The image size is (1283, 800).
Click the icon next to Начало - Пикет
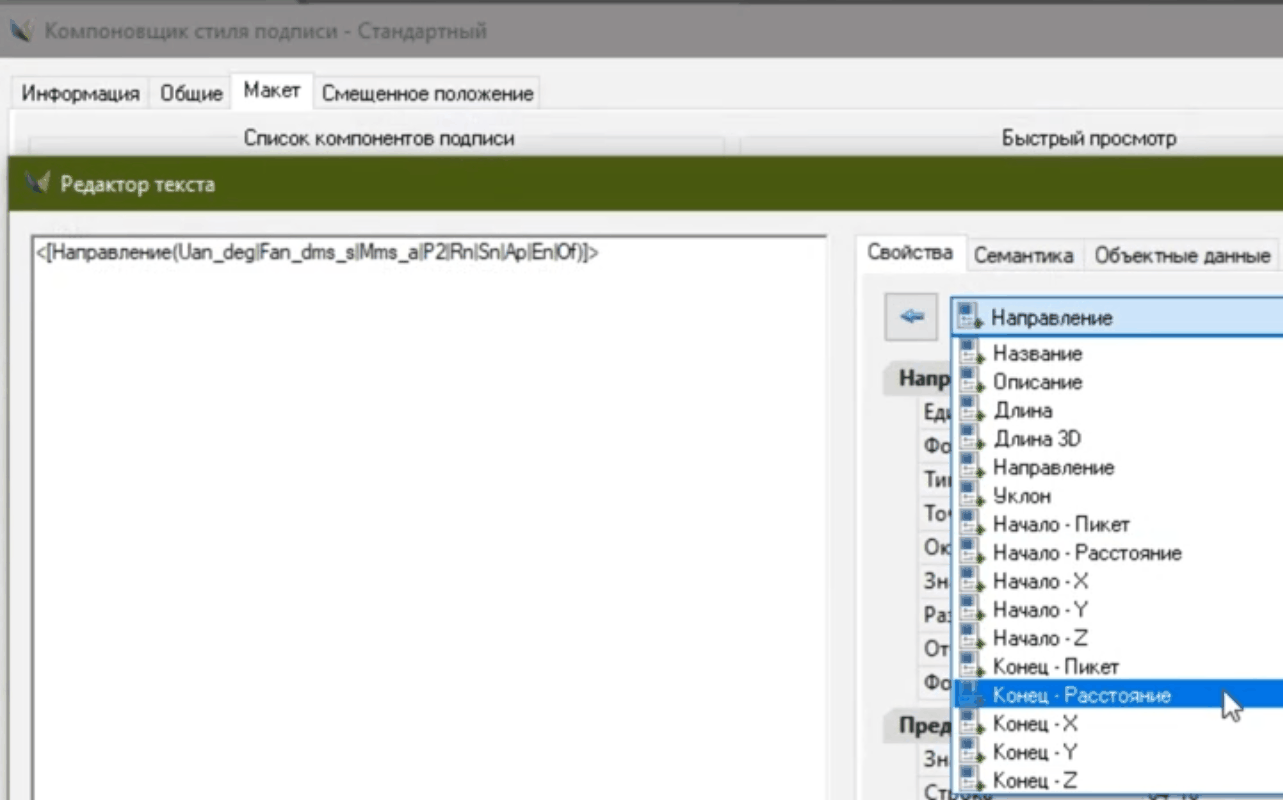coord(971,524)
